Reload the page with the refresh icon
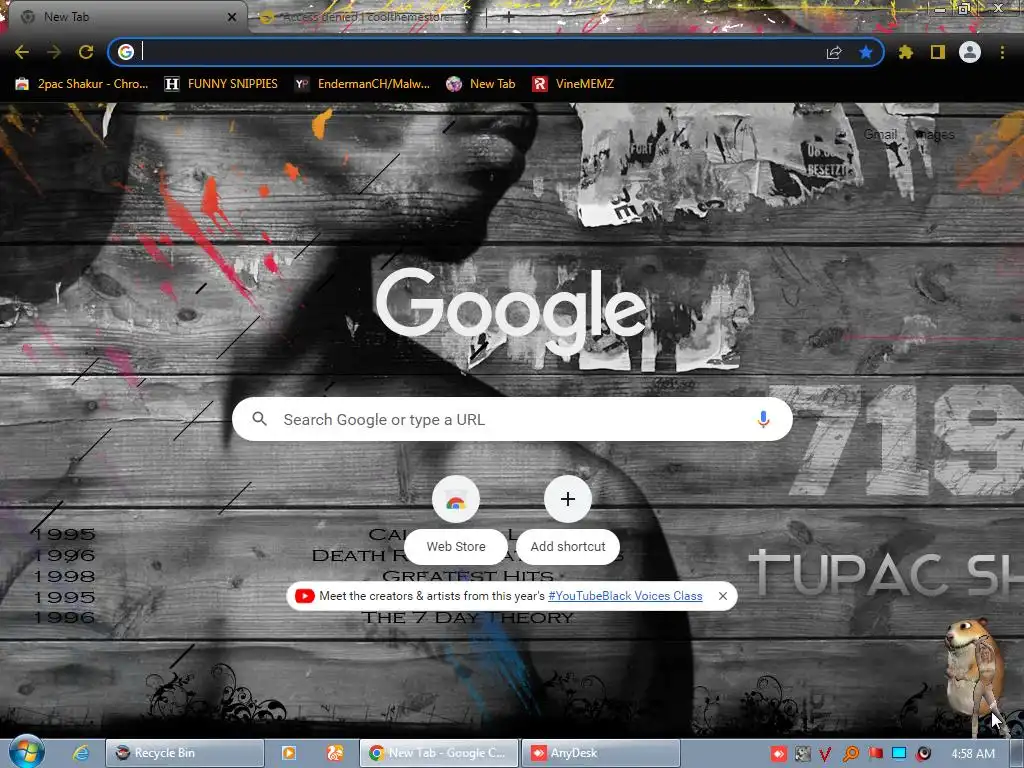 pyautogui.click(x=86, y=52)
